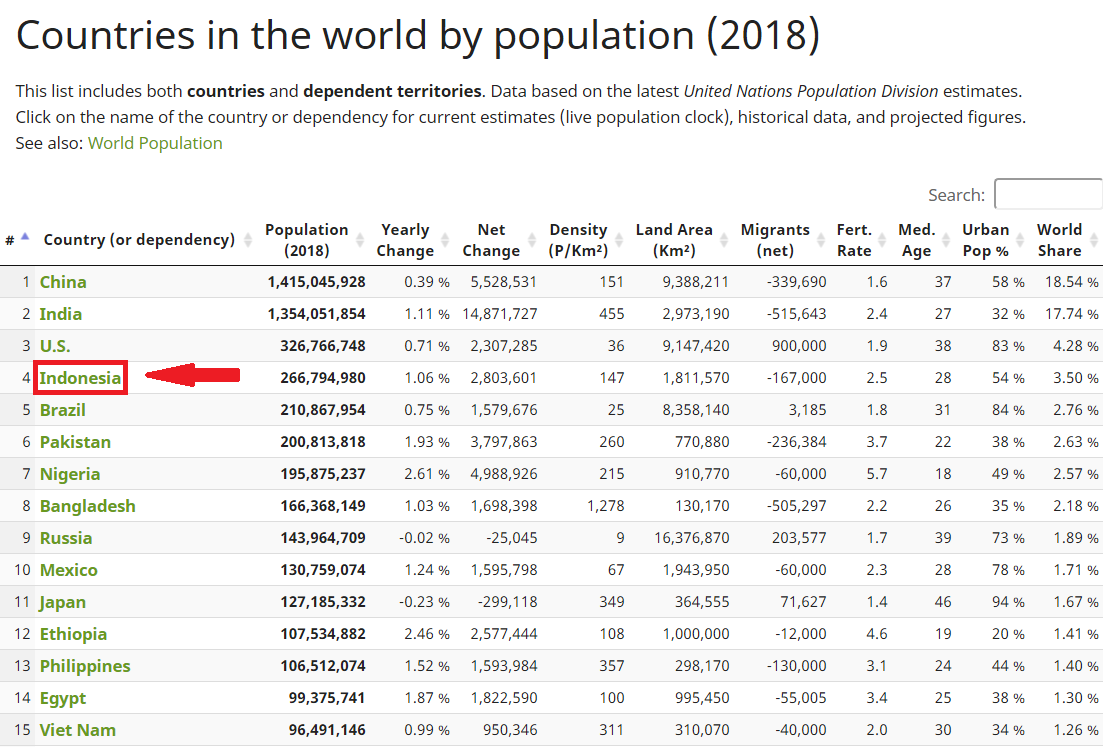Viewport: 1103px width, 747px height.
Task: Select the Japan link in the table
Action: tap(63, 602)
